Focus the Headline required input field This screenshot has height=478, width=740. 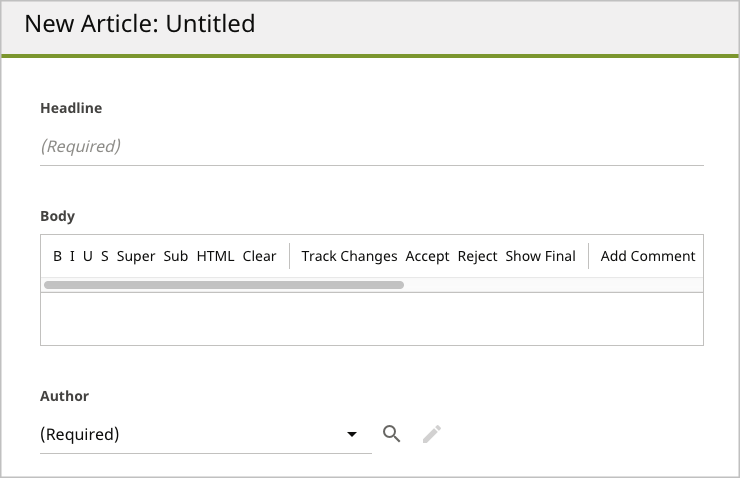click(x=372, y=147)
